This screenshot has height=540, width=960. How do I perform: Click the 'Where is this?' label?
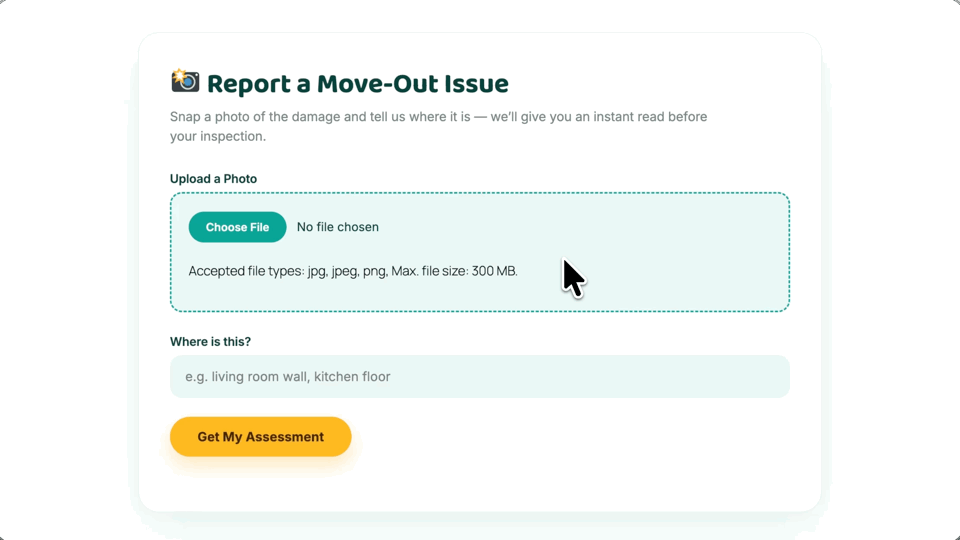pyautogui.click(x=210, y=342)
